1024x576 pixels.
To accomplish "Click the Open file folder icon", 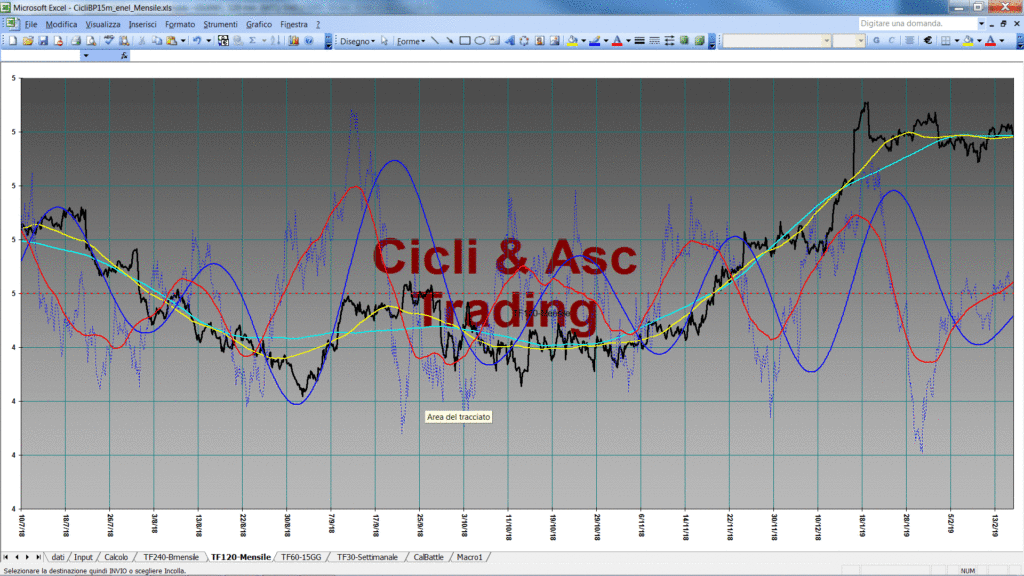I will click(x=27, y=40).
